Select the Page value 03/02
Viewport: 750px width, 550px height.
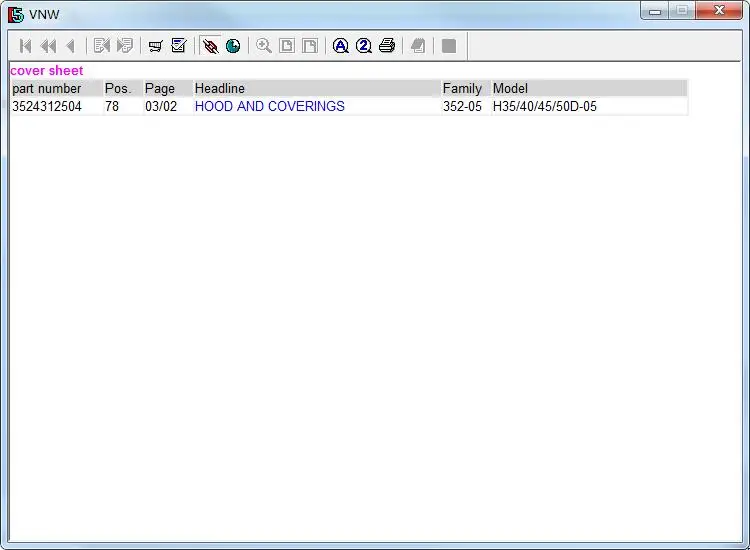pos(161,106)
